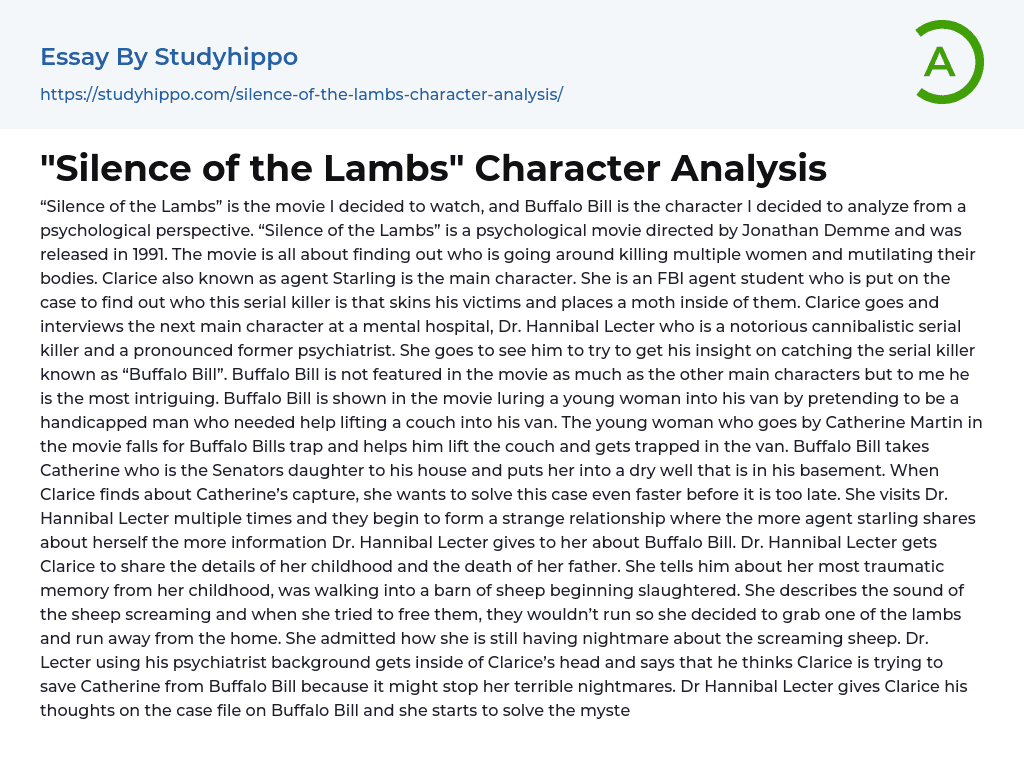
Task: Click the word "handicapped" in the essay
Action: pyautogui.click(x=92, y=422)
